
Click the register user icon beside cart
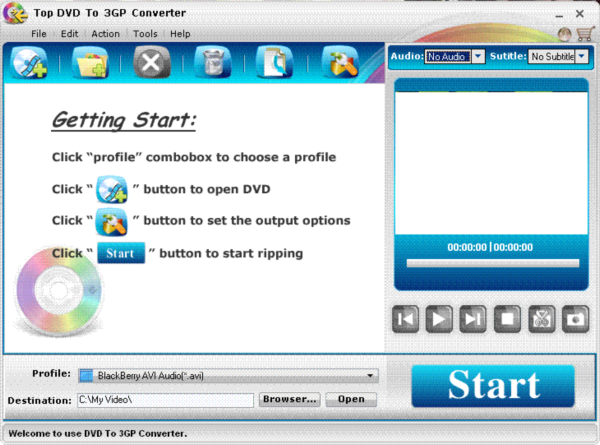tap(564, 34)
